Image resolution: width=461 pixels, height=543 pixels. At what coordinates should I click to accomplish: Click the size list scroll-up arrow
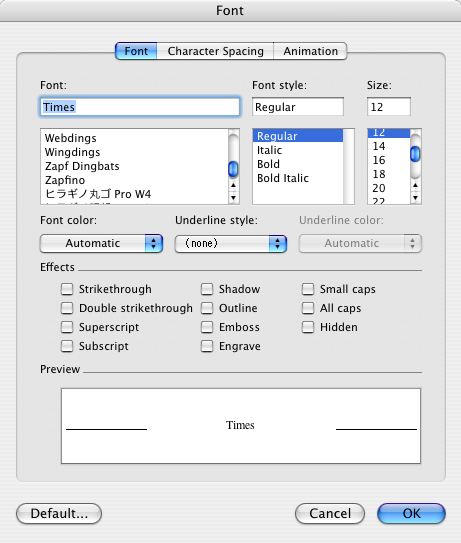point(415,186)
